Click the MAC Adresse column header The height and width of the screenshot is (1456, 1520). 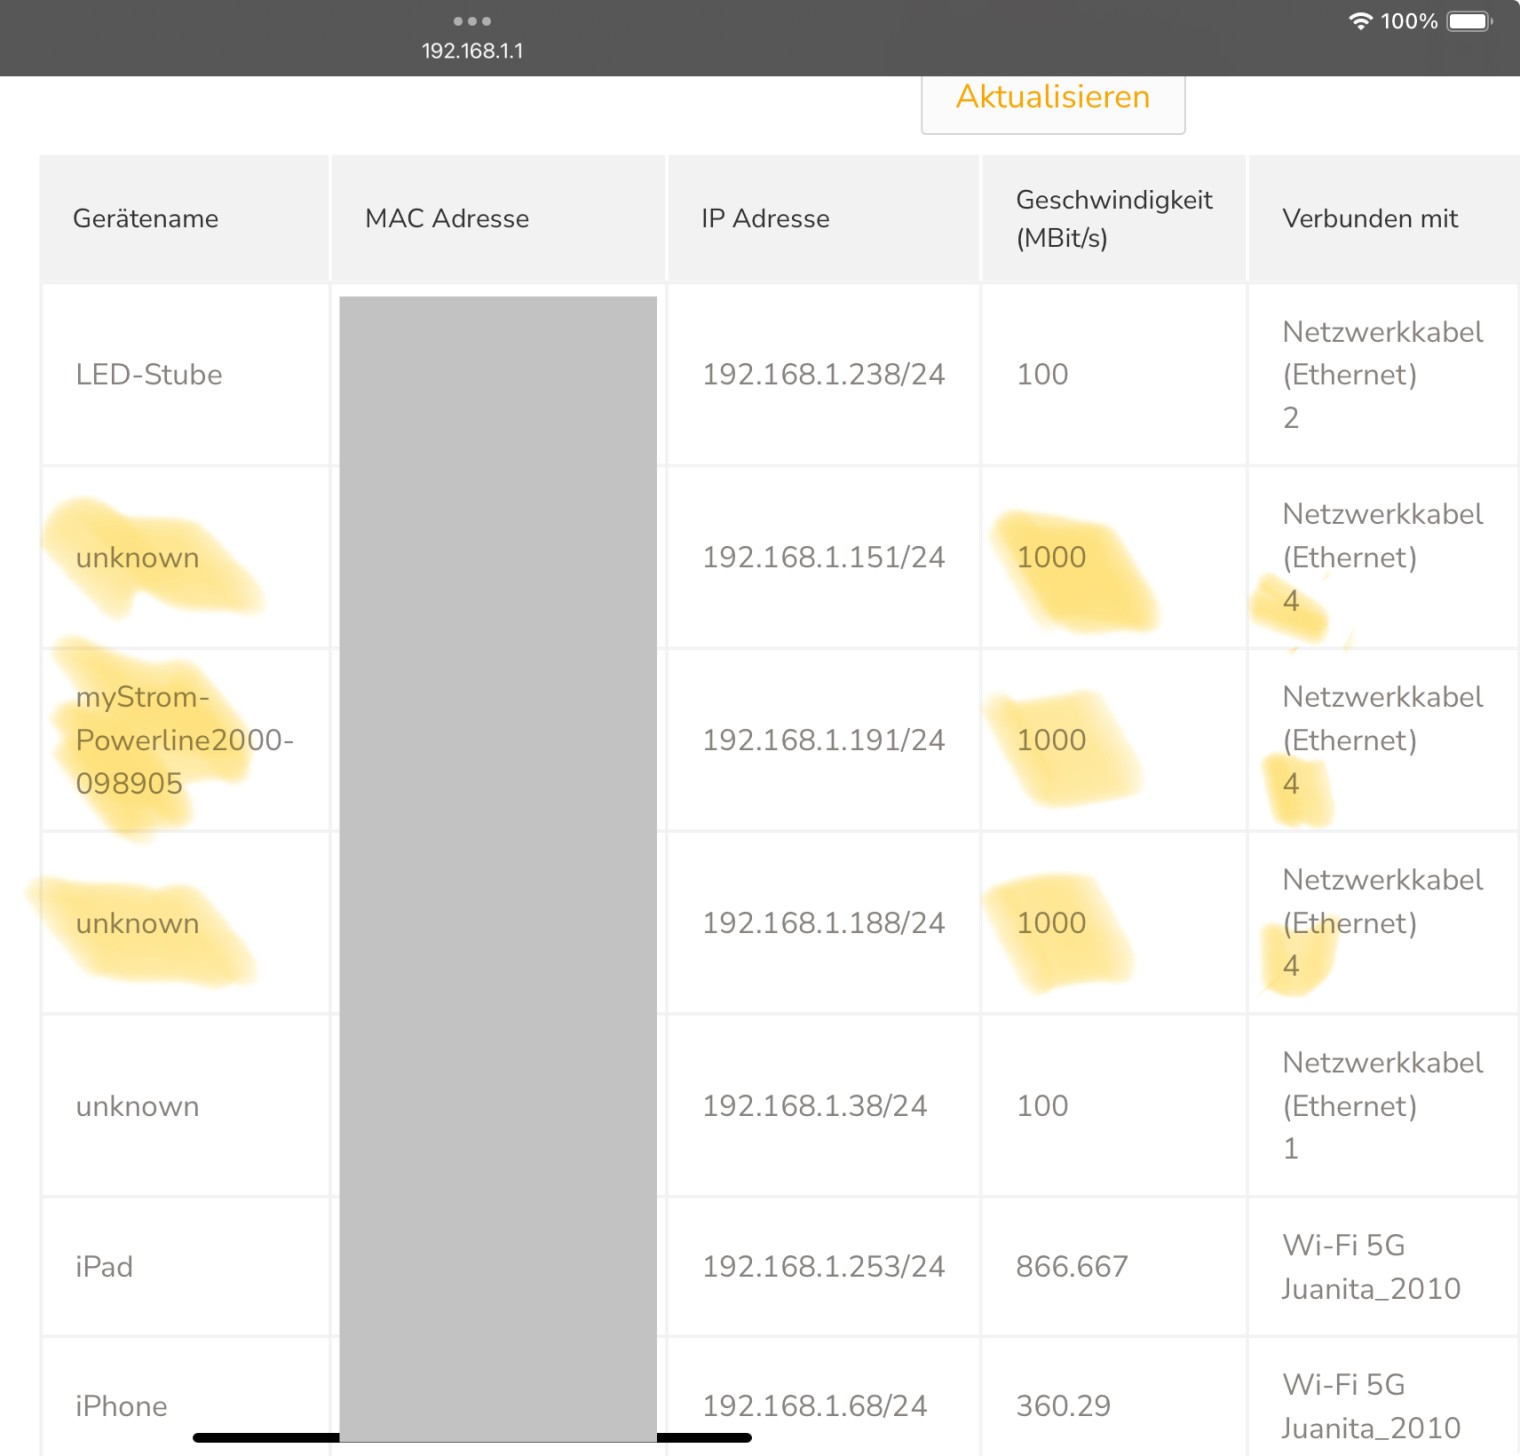coord(447,219)
